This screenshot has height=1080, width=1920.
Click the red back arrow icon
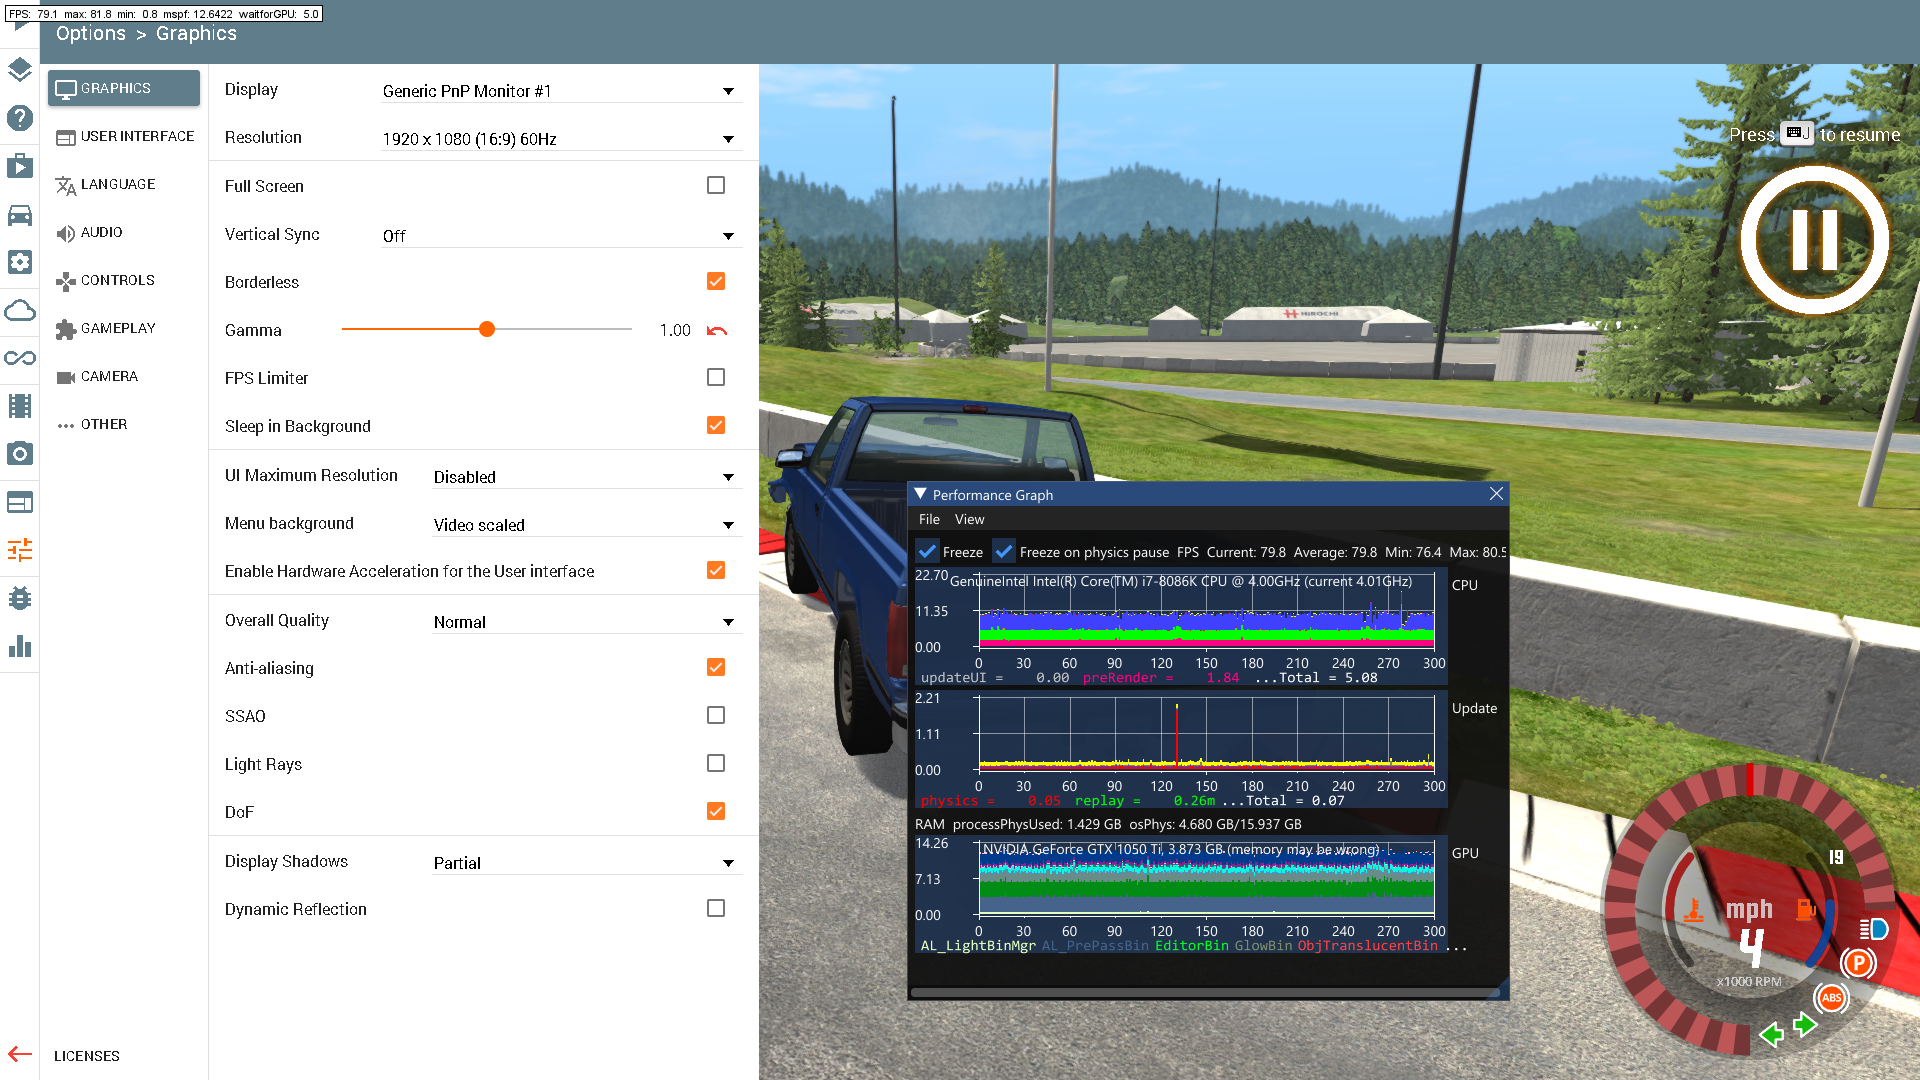(x=20, y=1054)
